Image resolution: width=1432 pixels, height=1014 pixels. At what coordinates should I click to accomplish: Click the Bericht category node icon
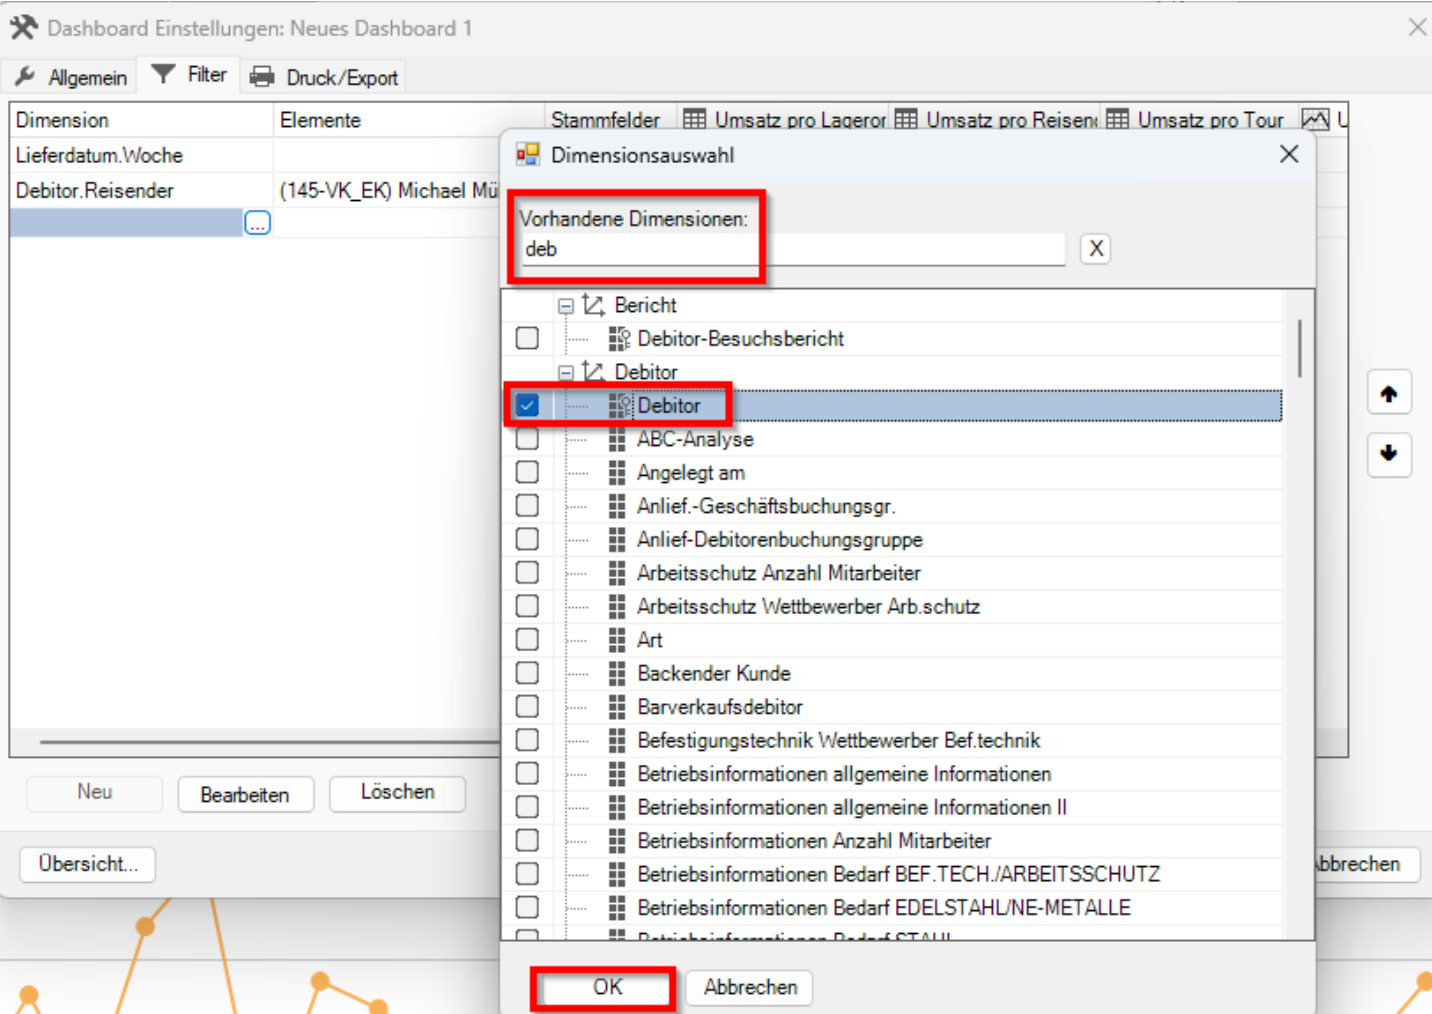(x=594, y=305)
